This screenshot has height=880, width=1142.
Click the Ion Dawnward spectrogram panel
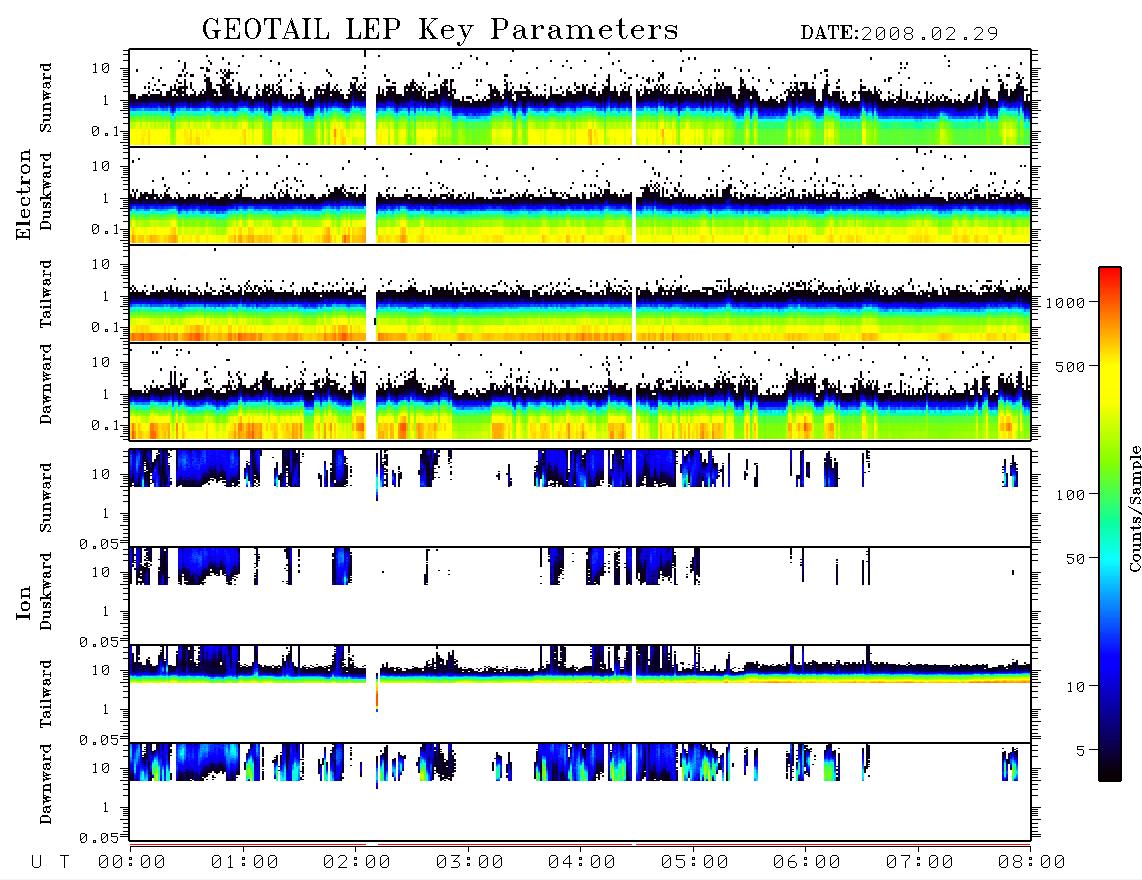click(580, 792)
